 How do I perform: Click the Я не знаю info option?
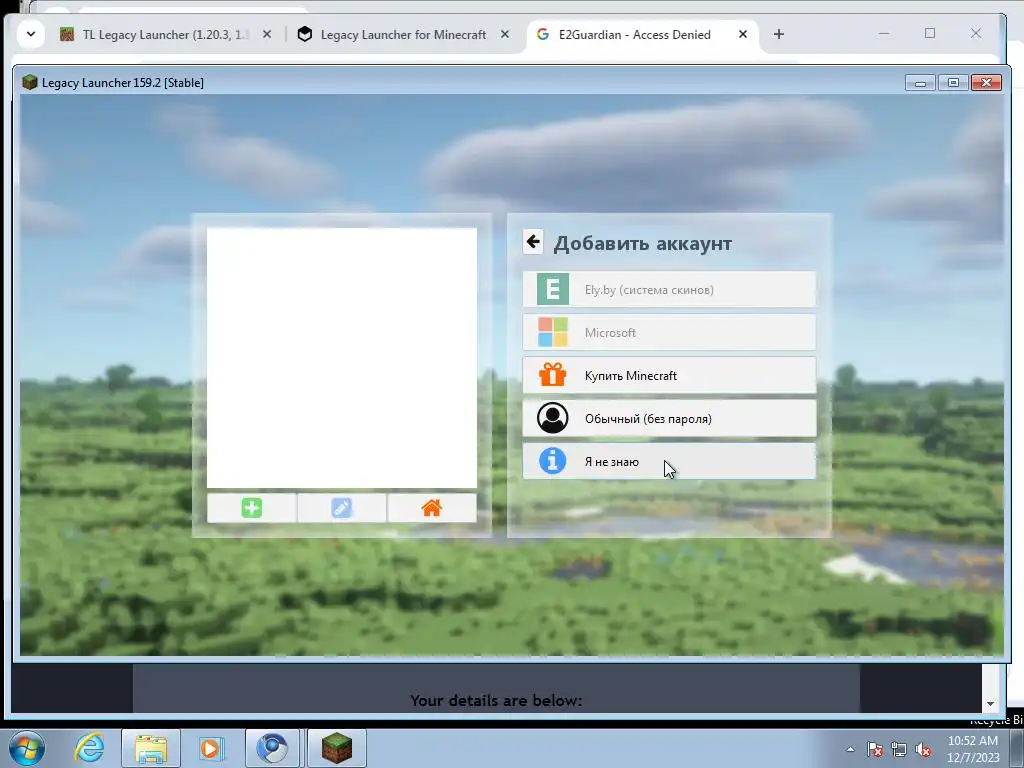click(669, 461)
